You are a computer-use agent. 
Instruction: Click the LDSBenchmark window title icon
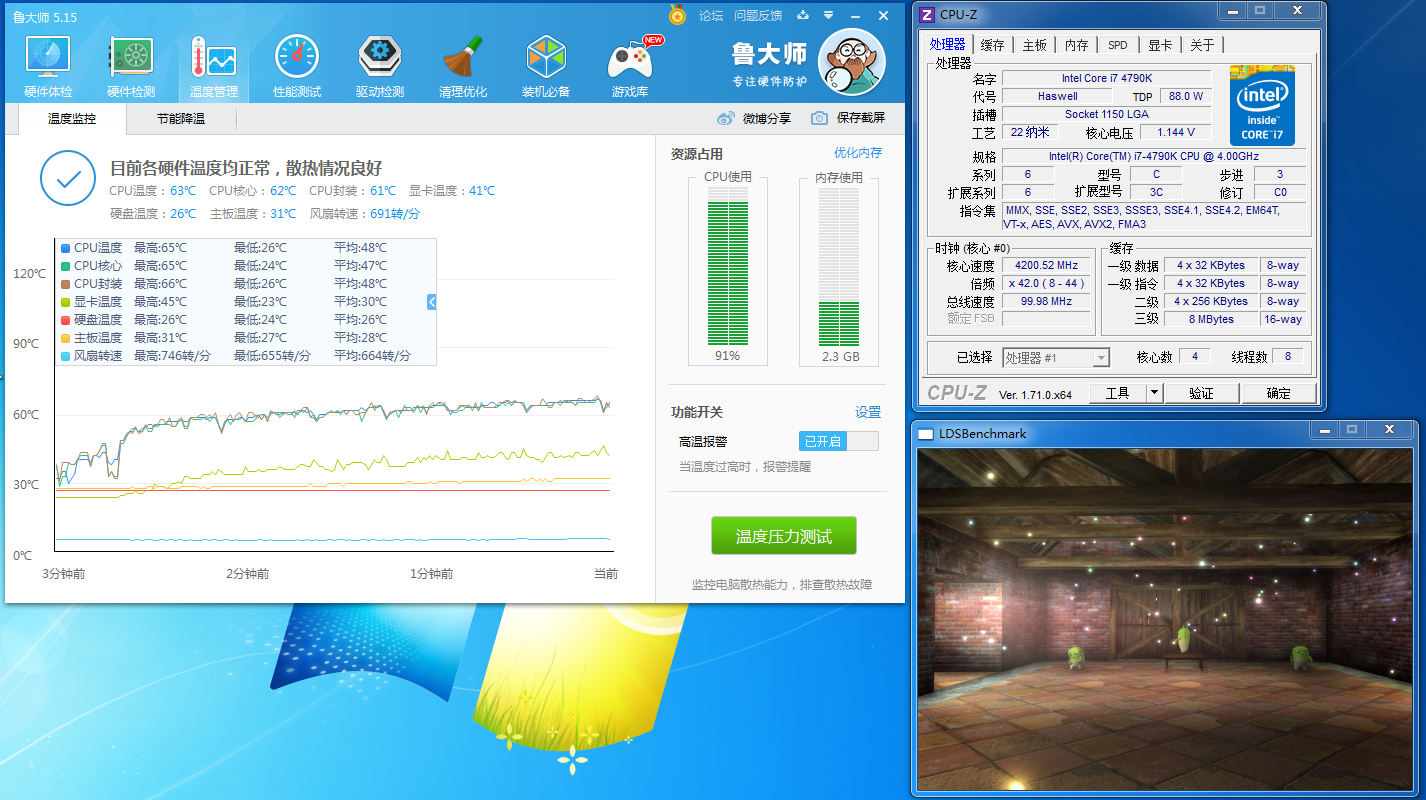pos(926,434)
